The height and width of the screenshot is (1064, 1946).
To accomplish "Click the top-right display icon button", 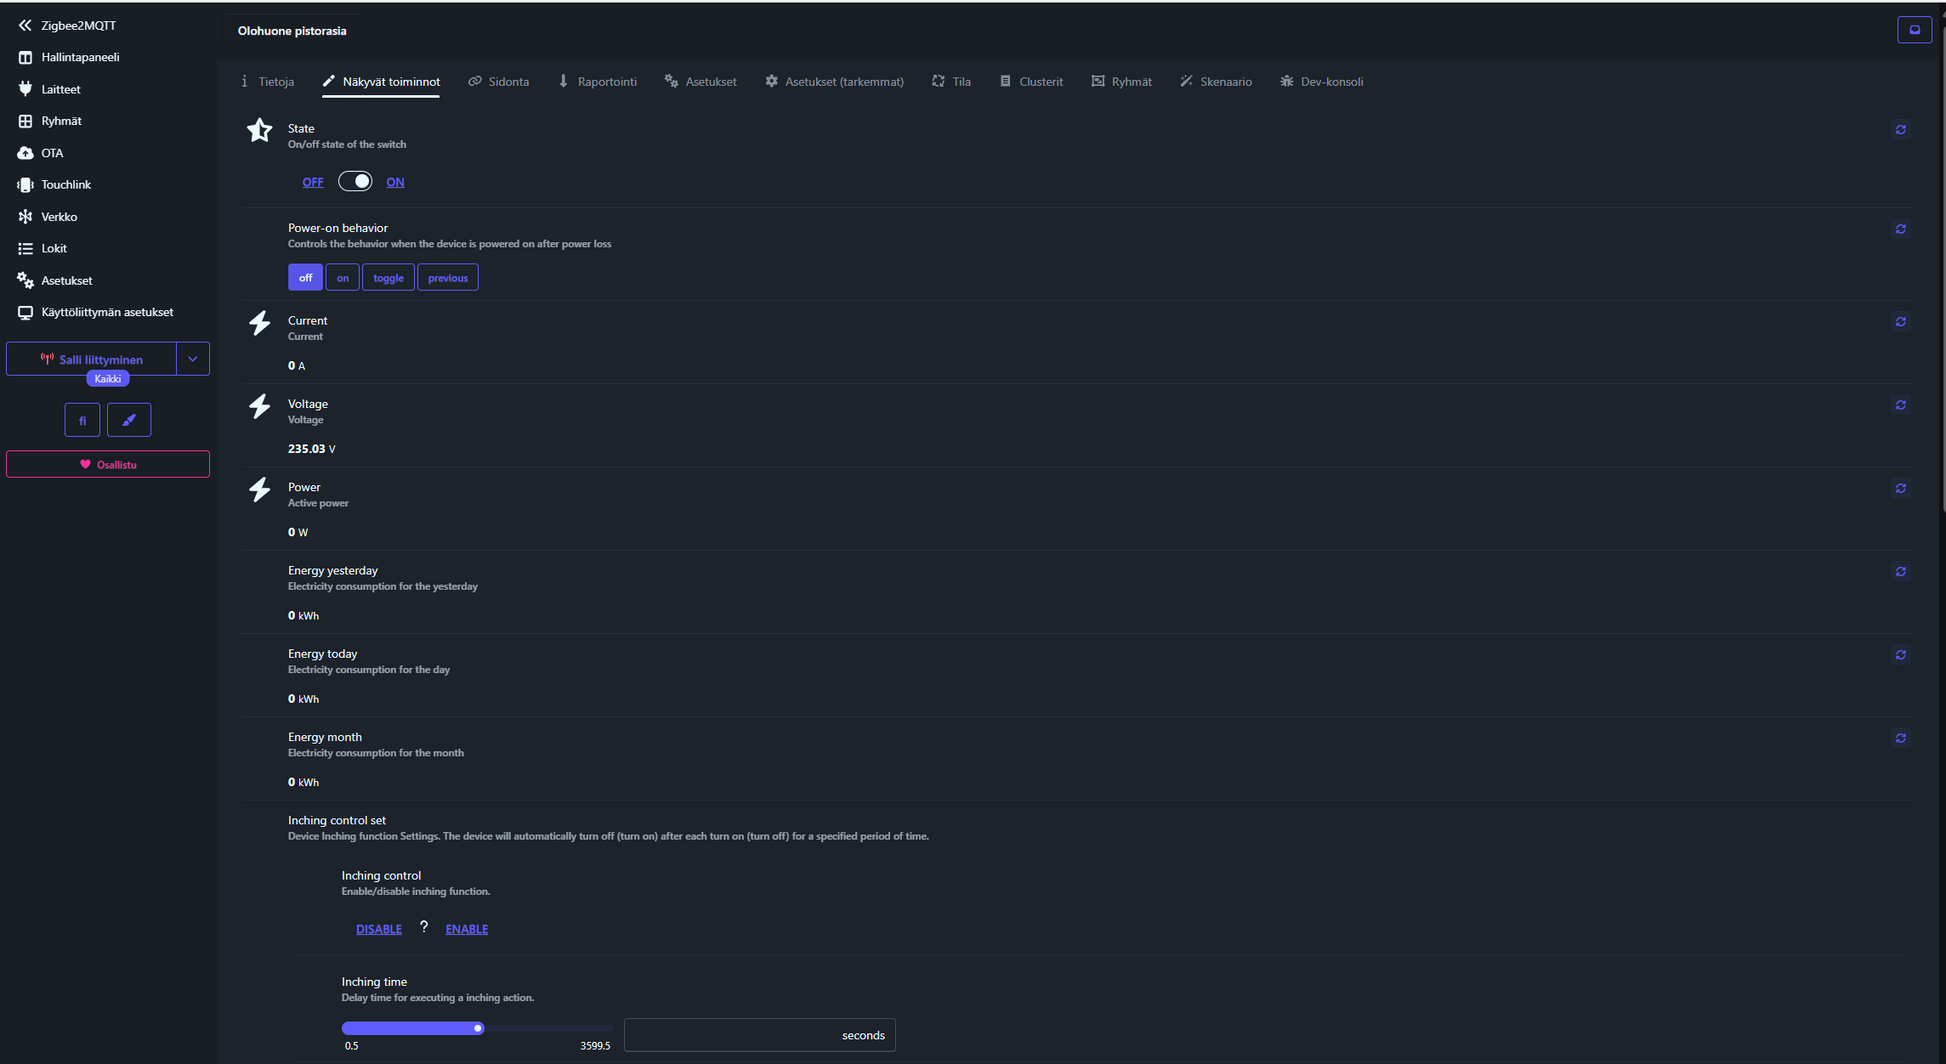I will (1914, 30).
